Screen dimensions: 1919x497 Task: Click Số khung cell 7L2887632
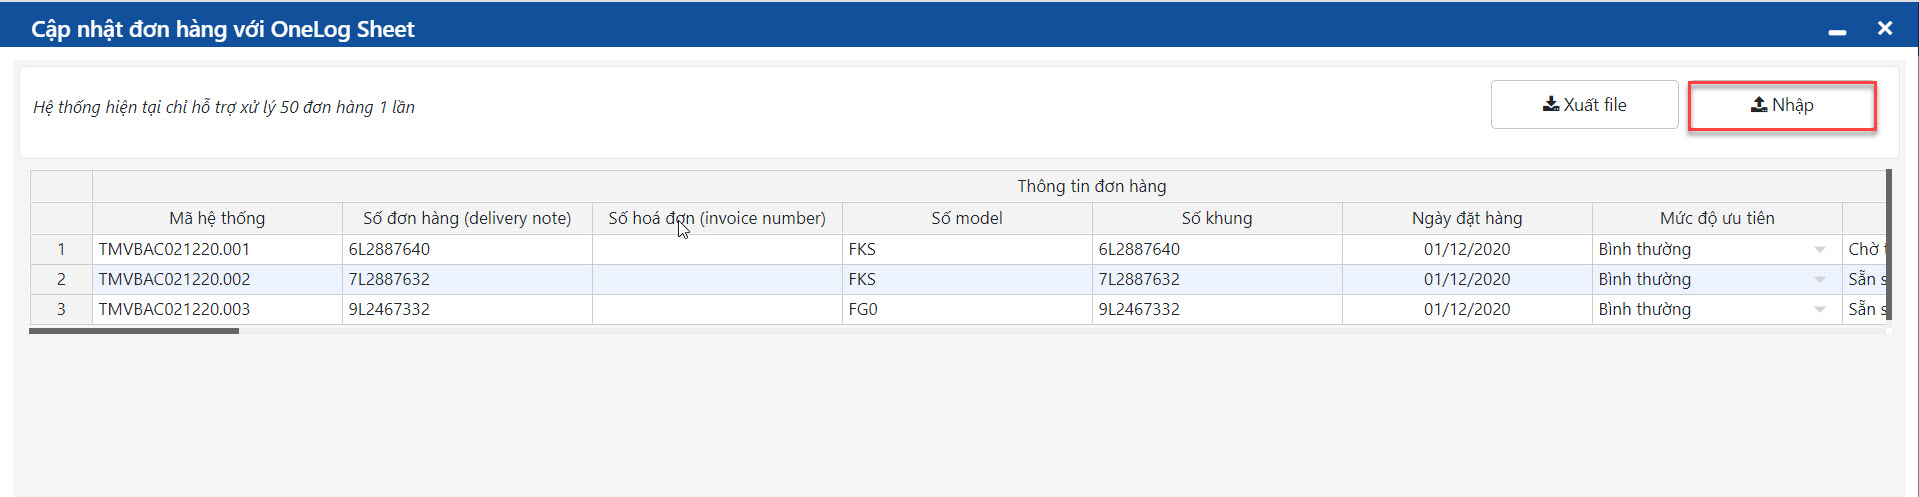1217,279
